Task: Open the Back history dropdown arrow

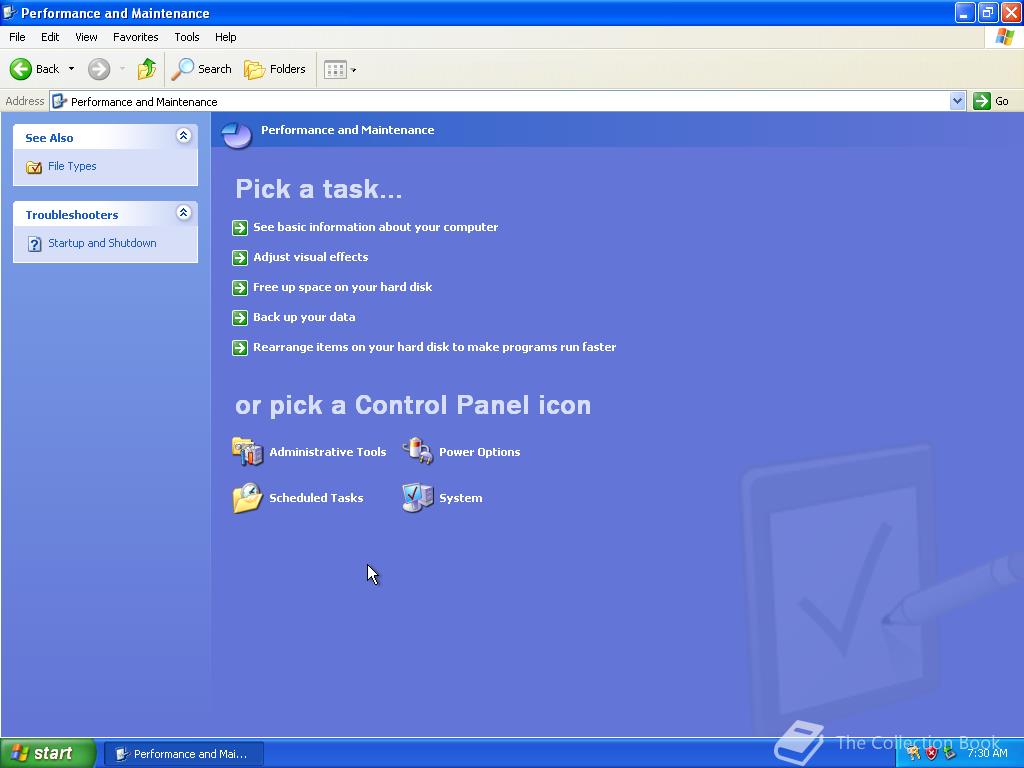Action: pyautogui.click(x=71, y=69)
